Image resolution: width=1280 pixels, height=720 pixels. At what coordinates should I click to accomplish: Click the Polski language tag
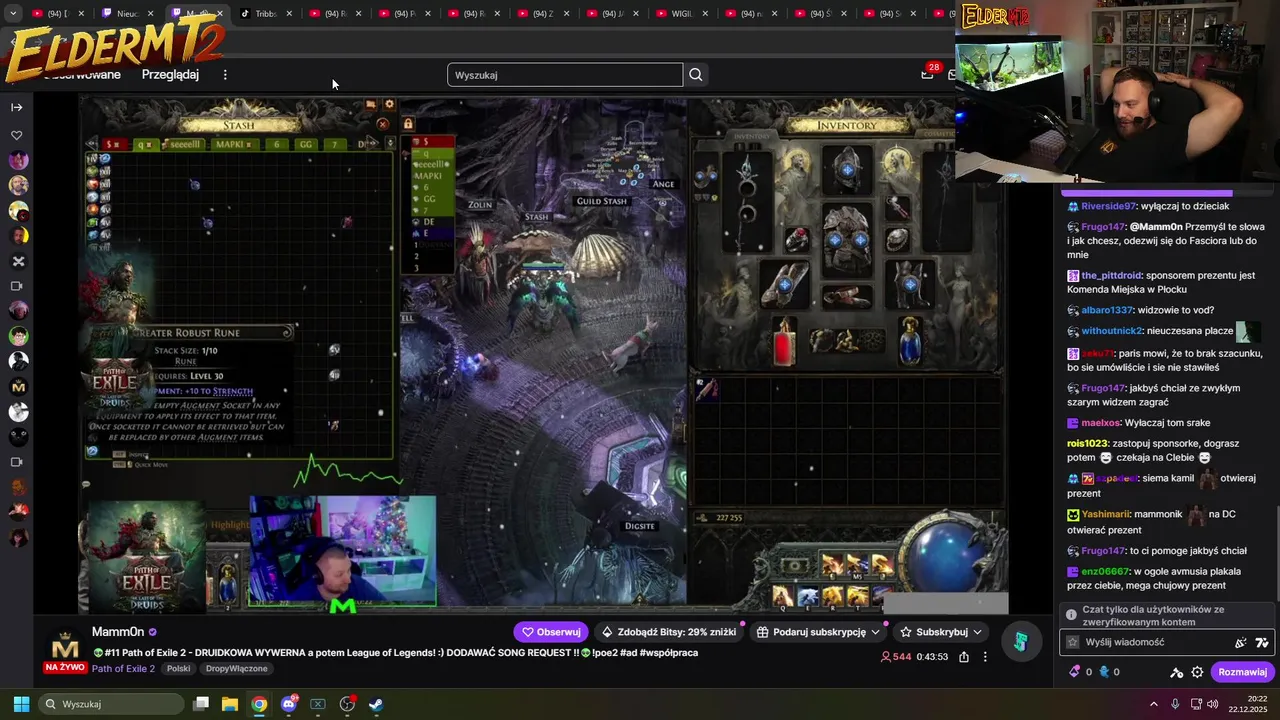[179, 668]
